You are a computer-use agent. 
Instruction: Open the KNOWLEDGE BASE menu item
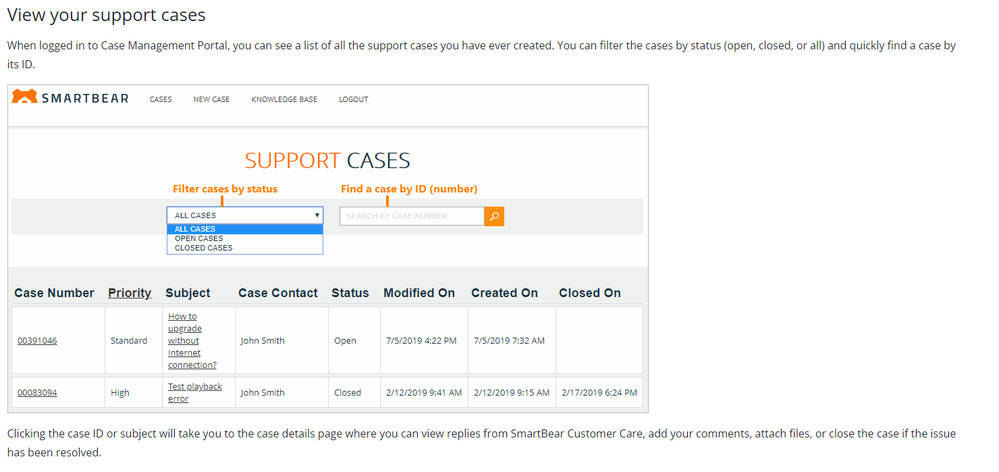click(x=284, y=99)
